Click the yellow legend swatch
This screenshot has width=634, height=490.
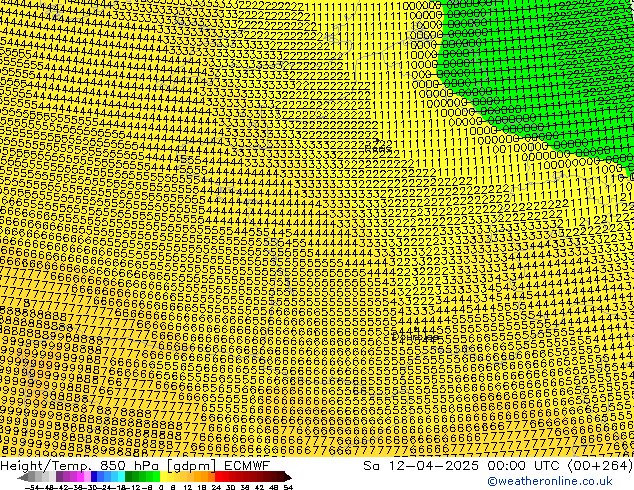[163, 477]
